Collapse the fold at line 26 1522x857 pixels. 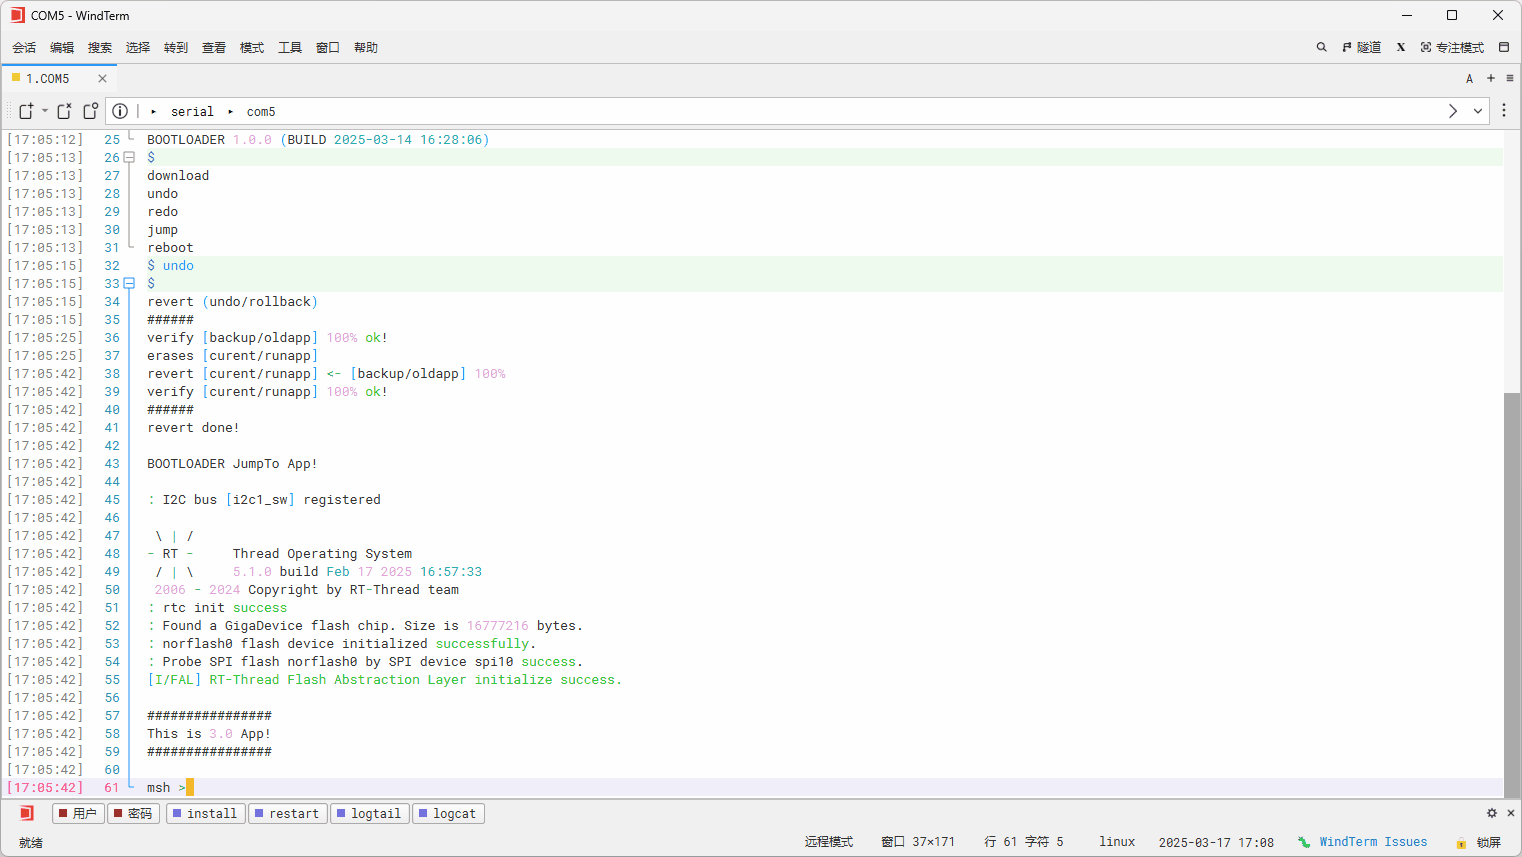click(129, 158)
